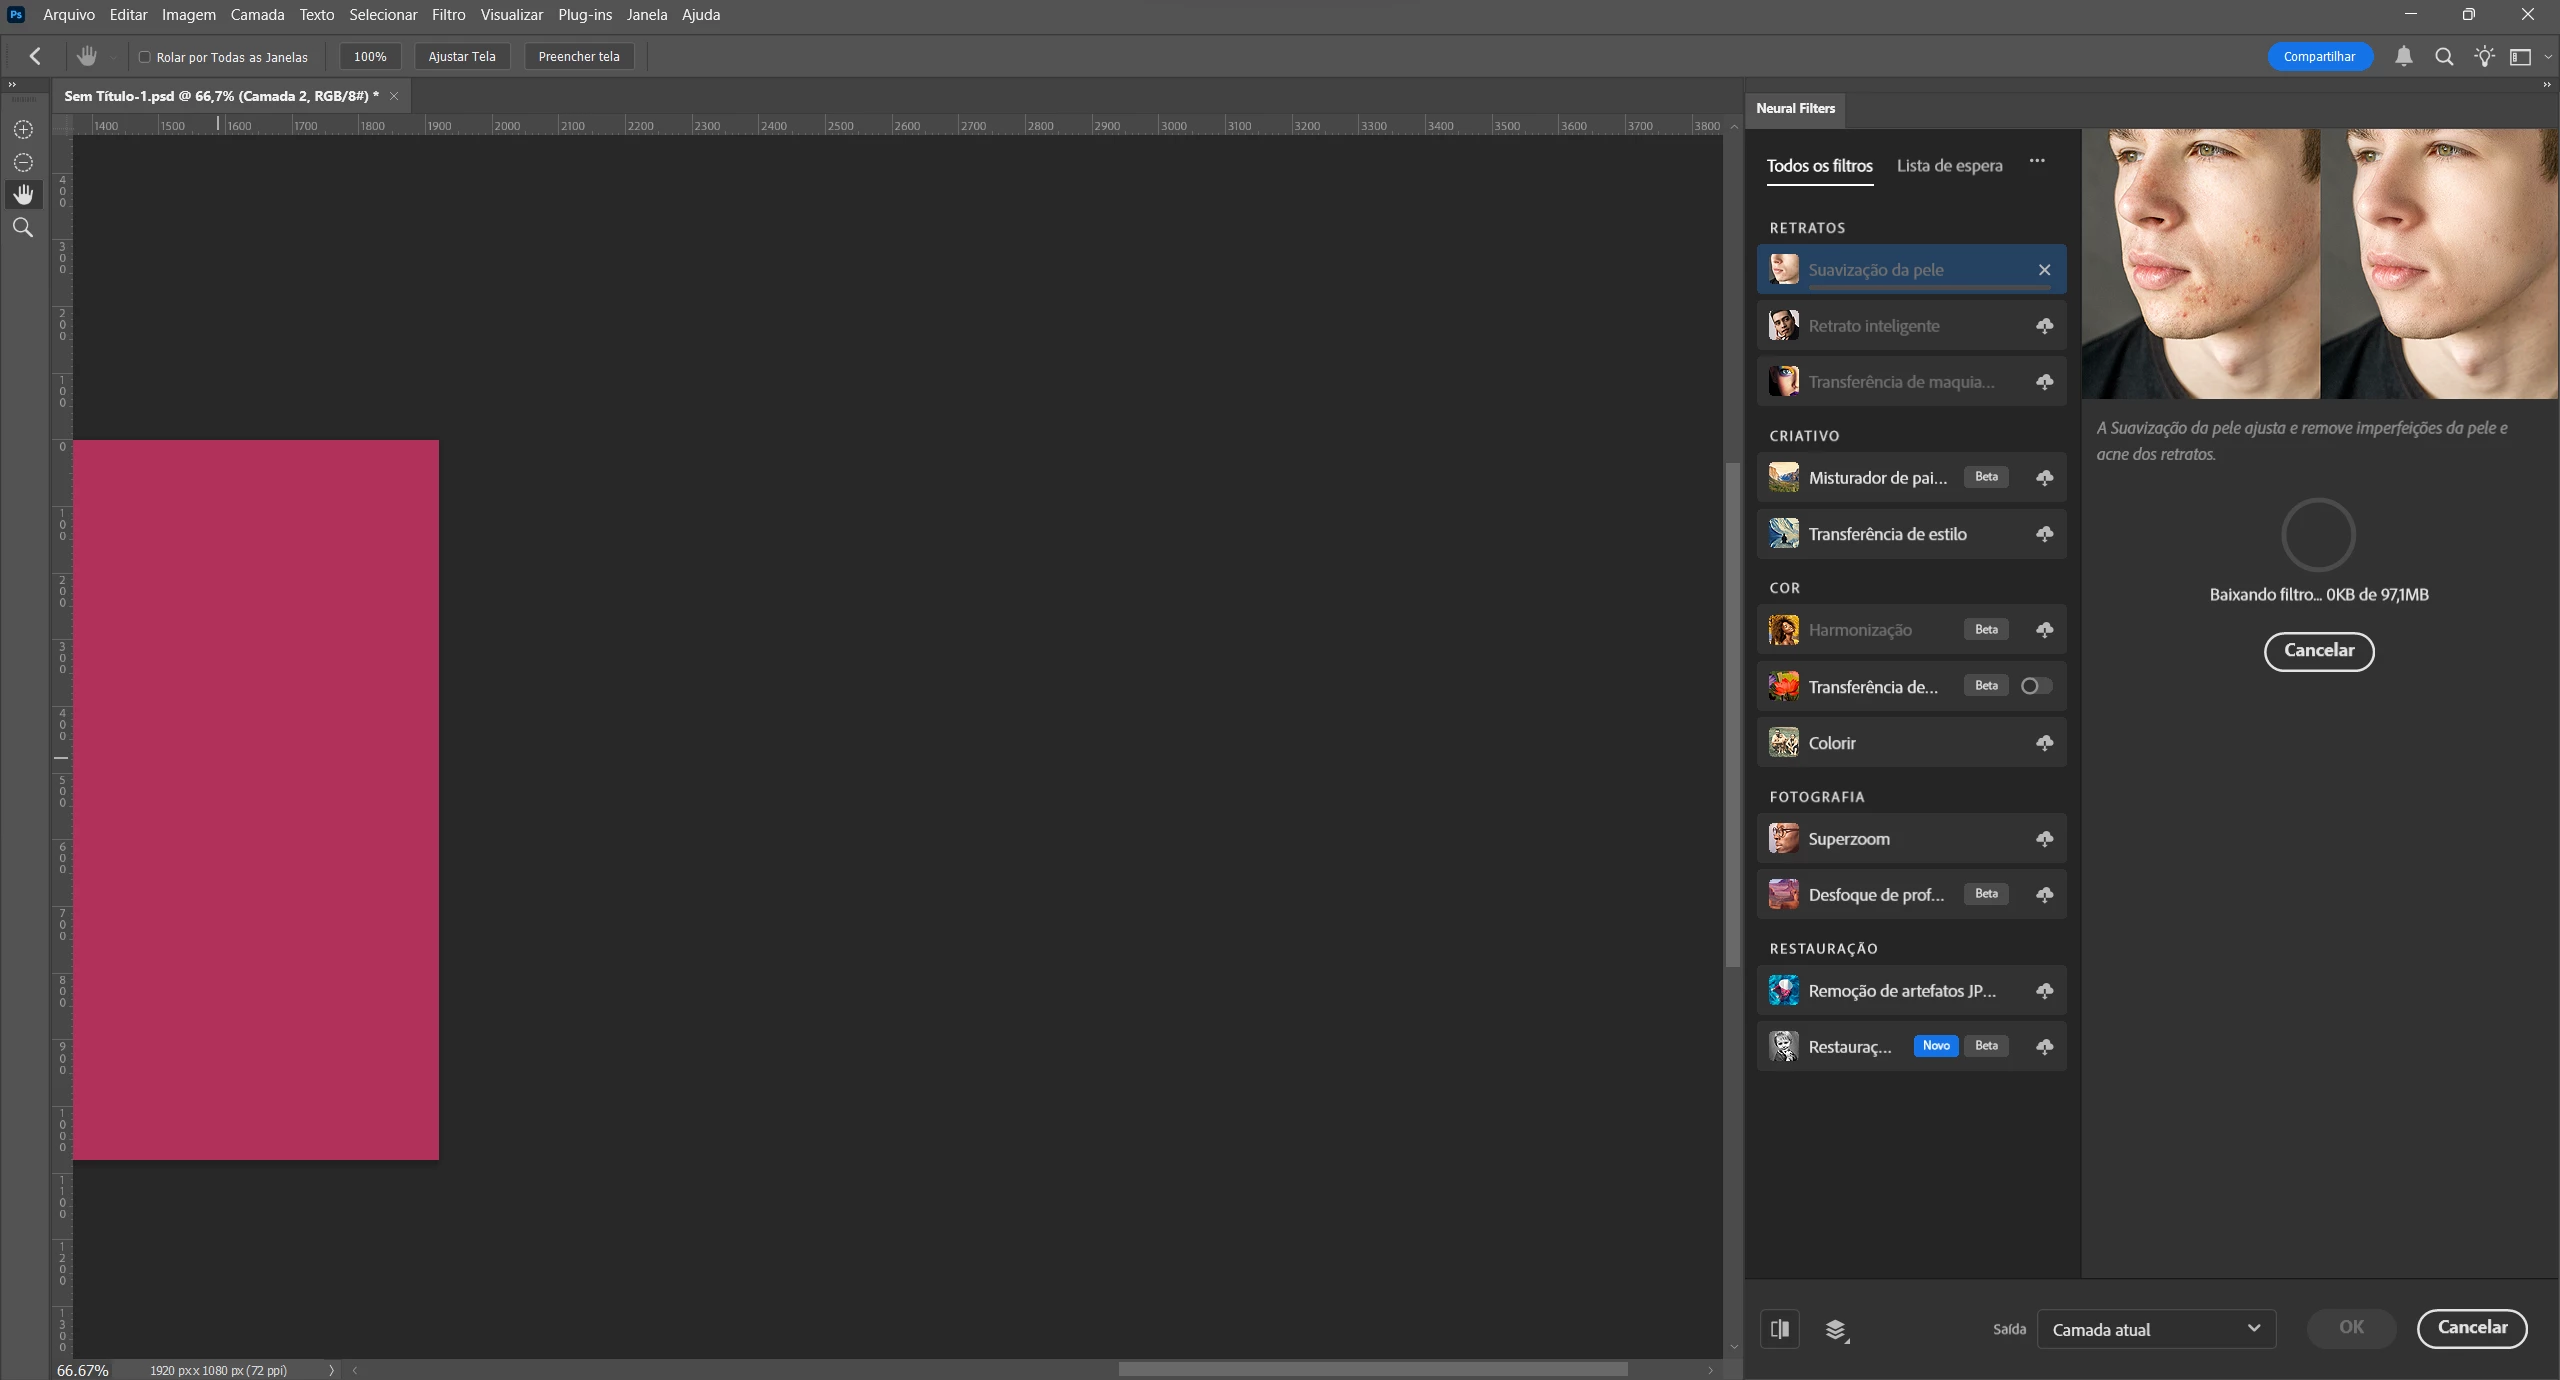Enable Rolar por Todas as Janelas checkbox
2560x1380 pixels.
tap(145, 57)
